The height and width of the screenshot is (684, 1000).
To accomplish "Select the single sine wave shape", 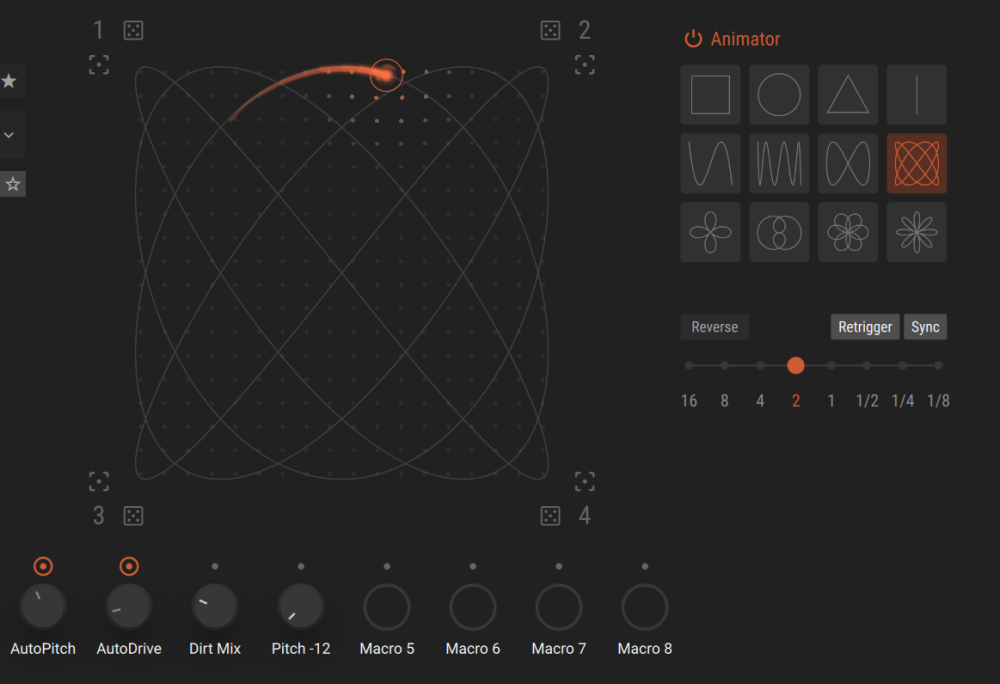I will tap(710, 163).
